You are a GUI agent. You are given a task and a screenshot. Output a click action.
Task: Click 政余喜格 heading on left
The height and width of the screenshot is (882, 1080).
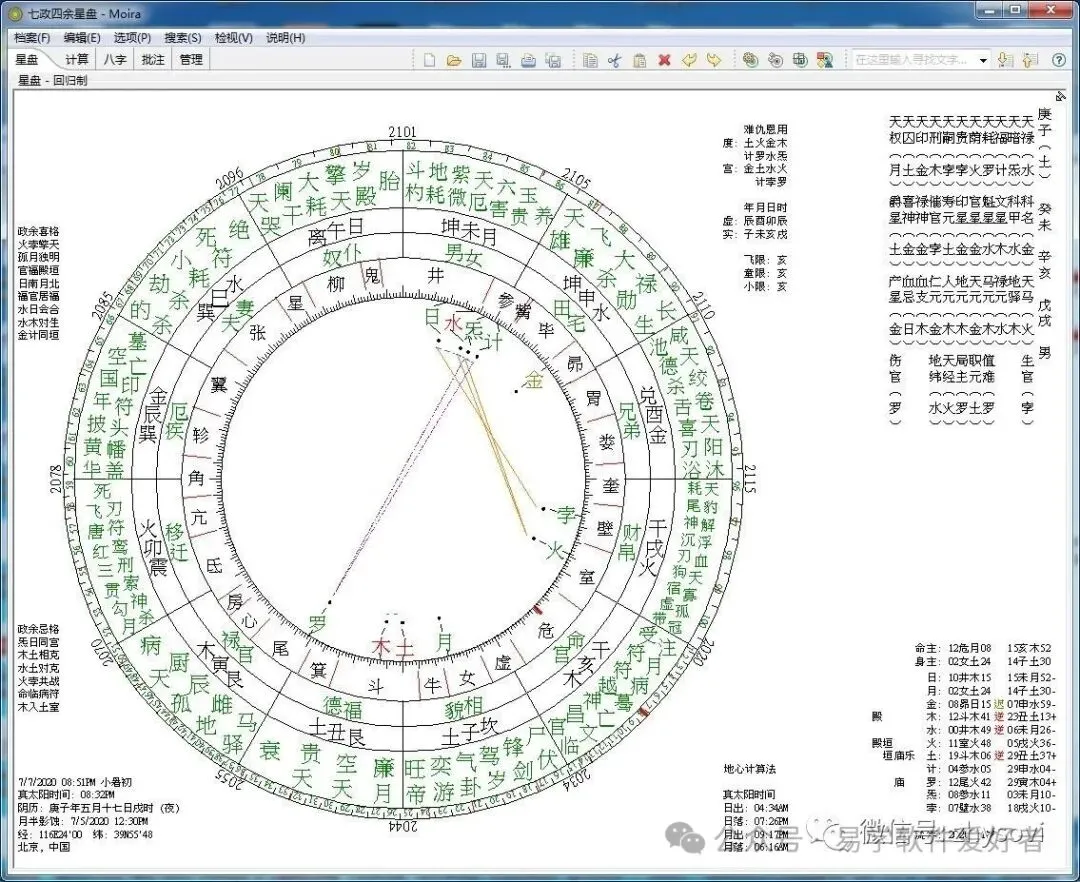point(39,231)
